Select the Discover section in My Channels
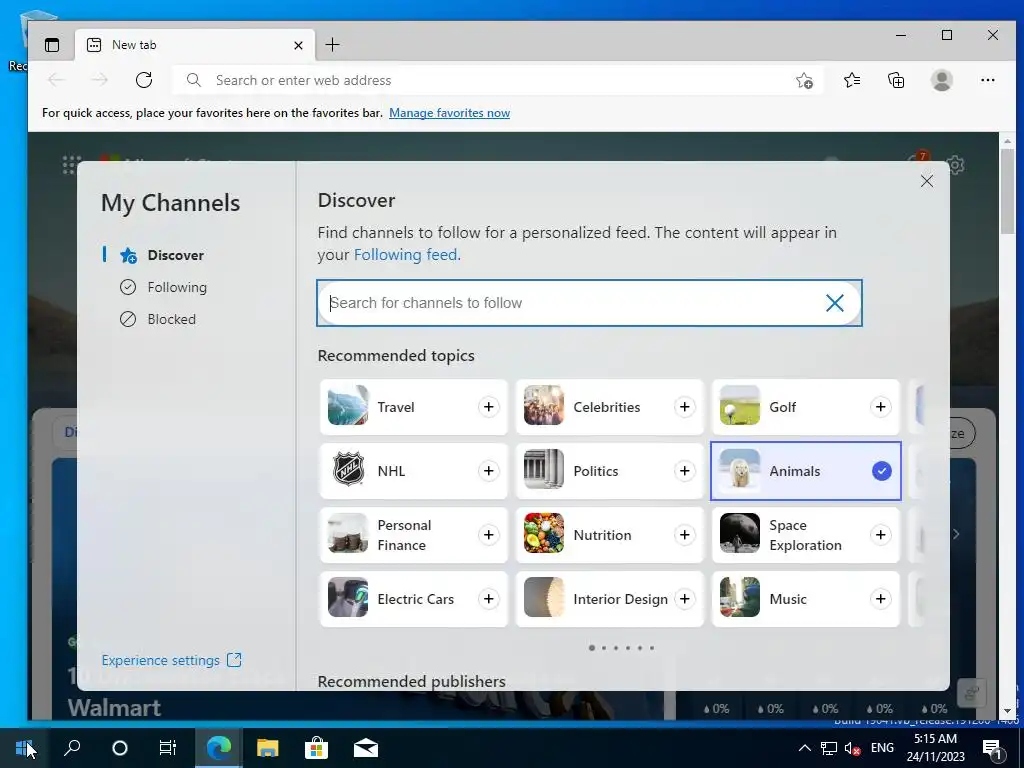Screen dimensions: 1024x768 click(x=175, y=255)
